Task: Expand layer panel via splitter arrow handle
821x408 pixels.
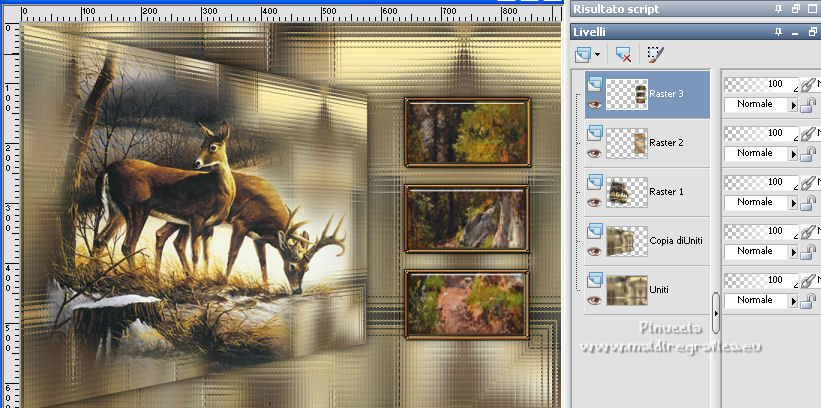Action: 716,313
